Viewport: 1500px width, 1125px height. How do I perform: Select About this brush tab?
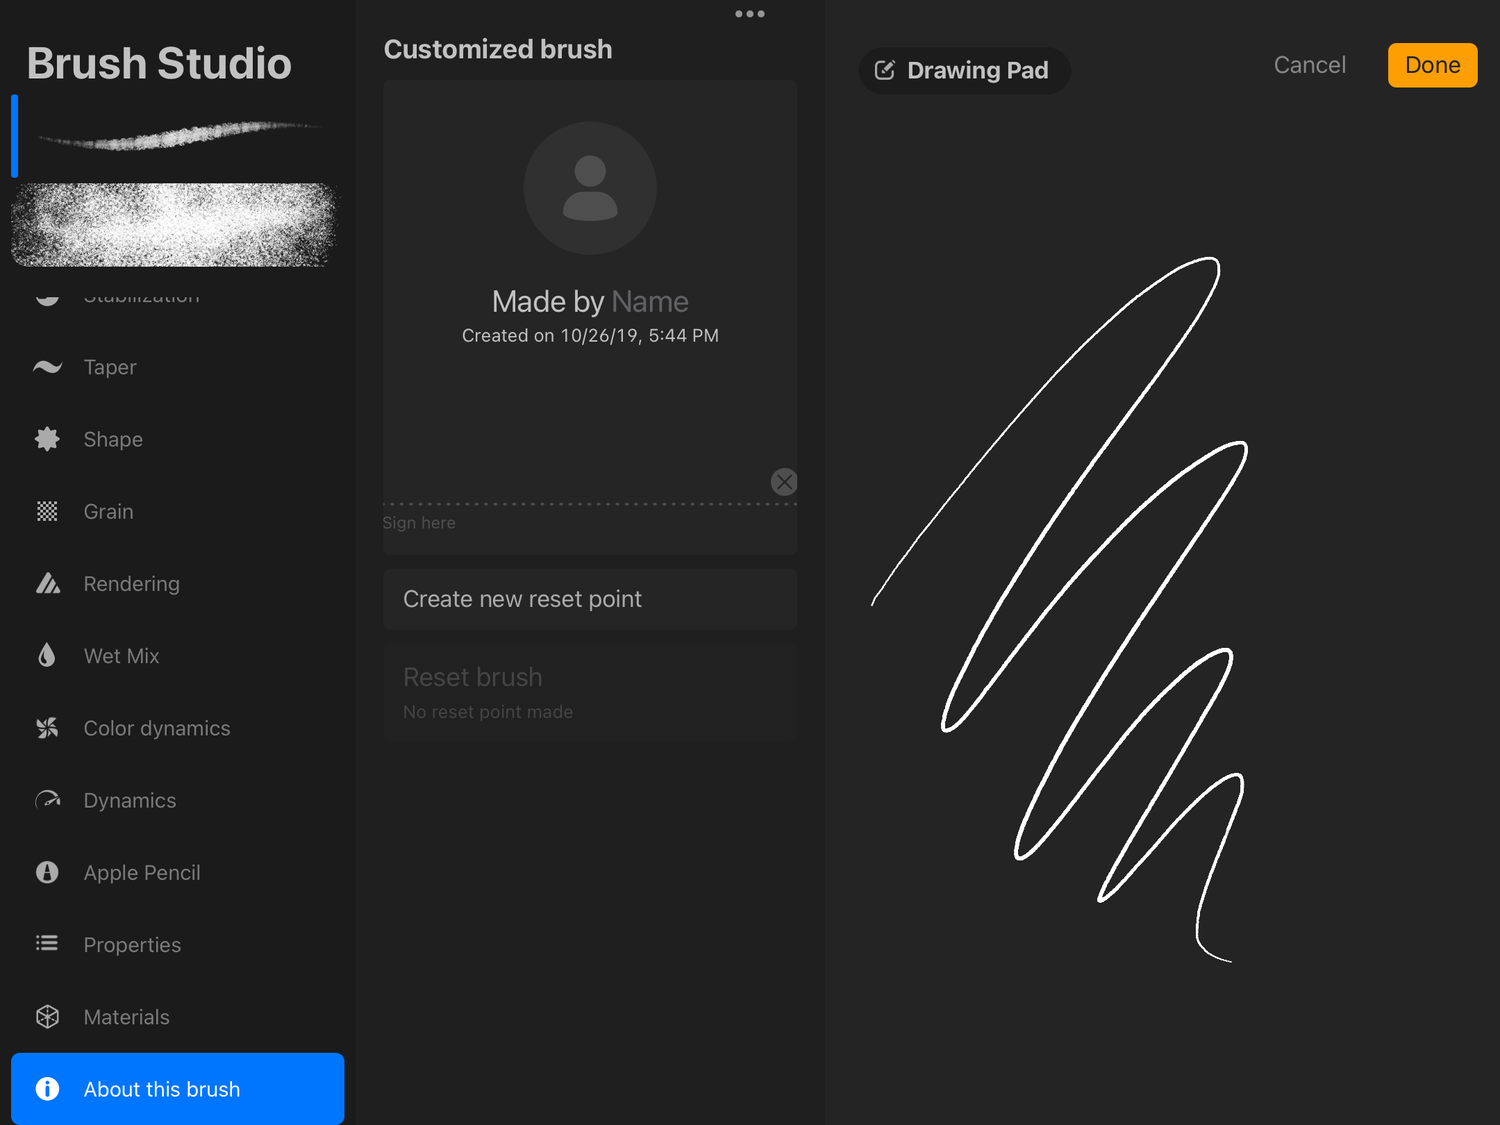coord(177,1089)
